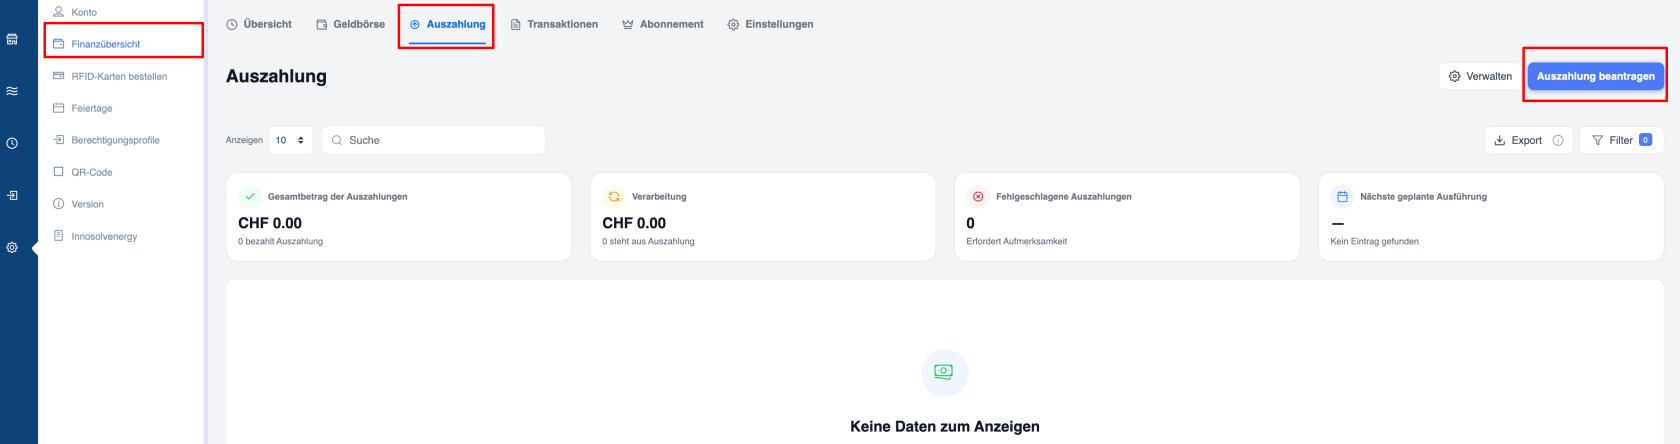
Task: Click the green money icon above Keine Daten
Action: (x=944, y=372)
